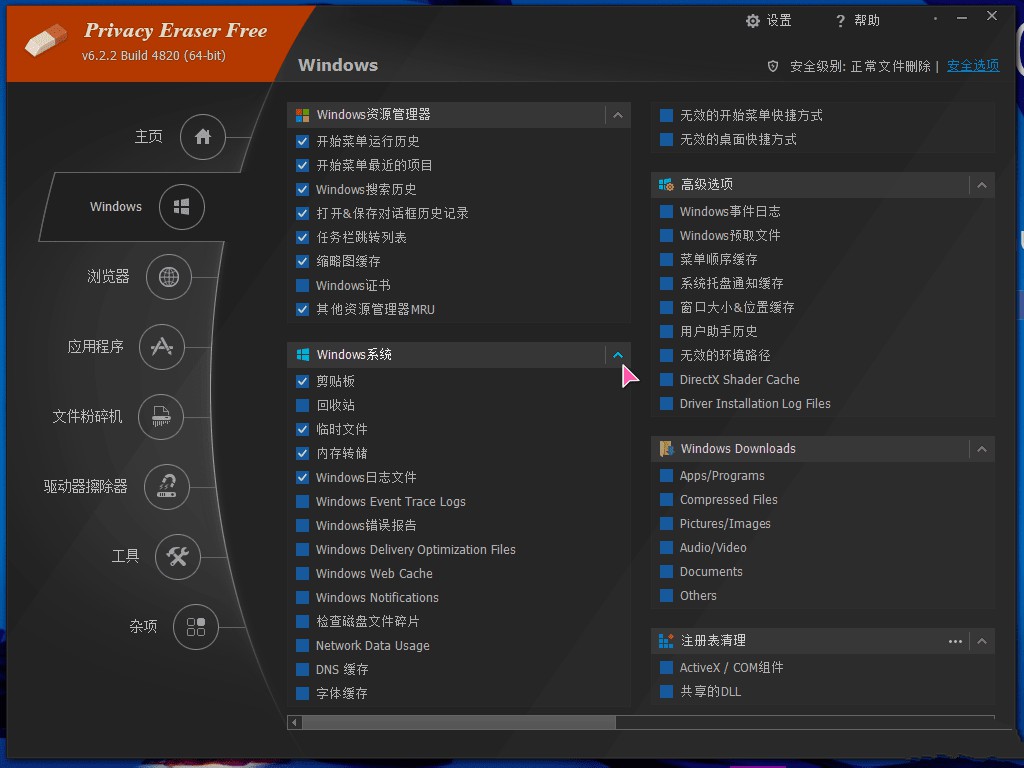This screenshot has height=768, width=1024.
Task: Click the settings gear icon
Action: click(x=753, y=21)
